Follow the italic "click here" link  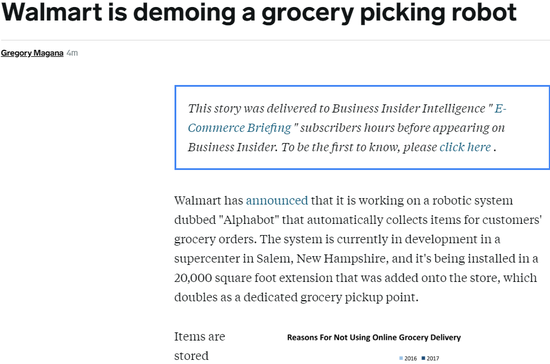point(465,147)
